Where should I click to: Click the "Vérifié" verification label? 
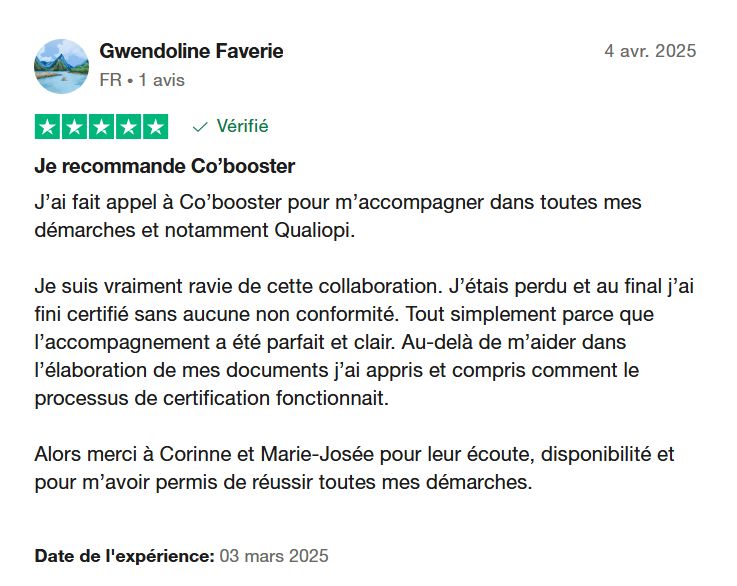pos(242,127)
